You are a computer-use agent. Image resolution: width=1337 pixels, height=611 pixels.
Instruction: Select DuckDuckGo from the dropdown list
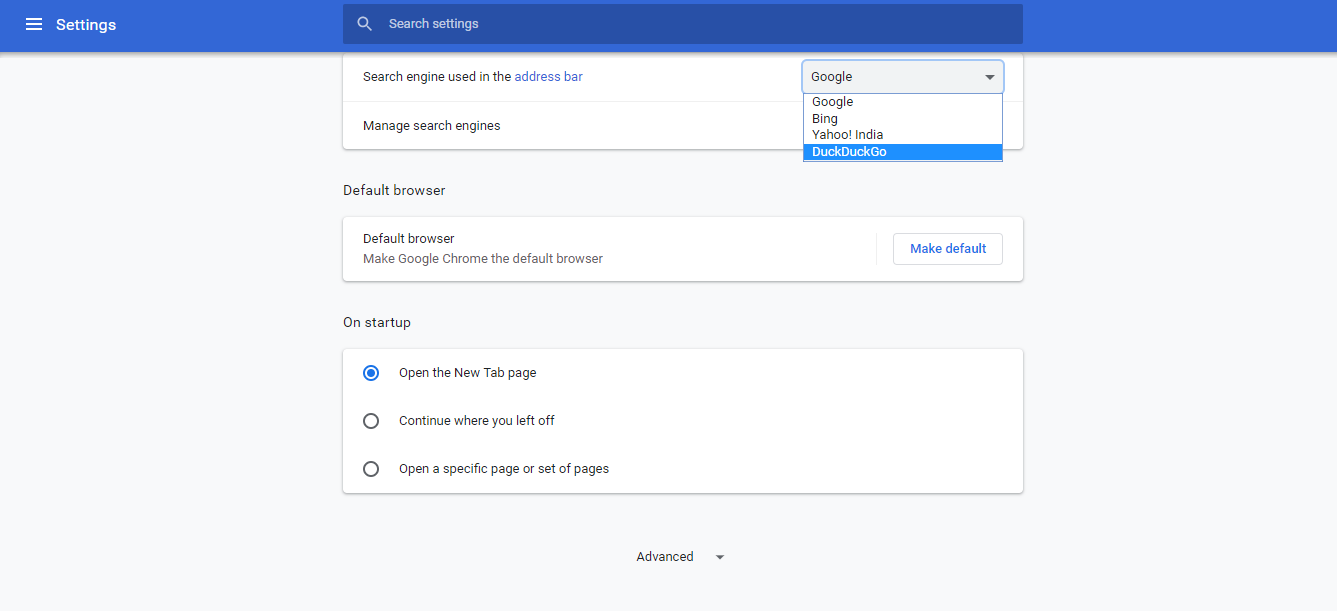pyautogui.click(x=903, y=152)
